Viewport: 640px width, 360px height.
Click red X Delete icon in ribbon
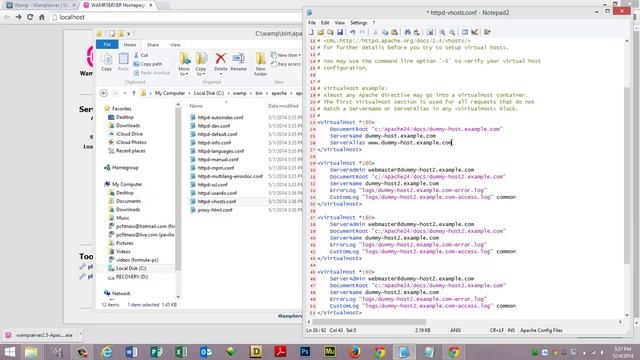221,59
